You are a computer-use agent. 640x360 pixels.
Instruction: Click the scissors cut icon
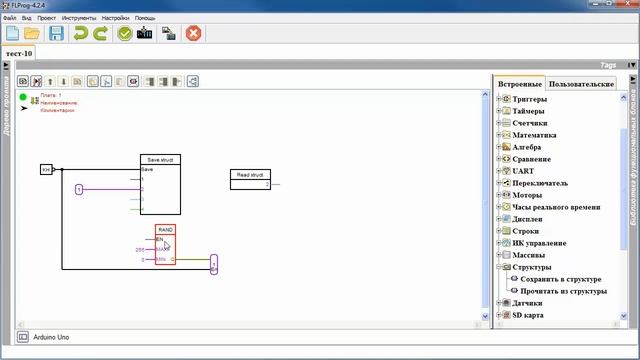coord(106,81)
